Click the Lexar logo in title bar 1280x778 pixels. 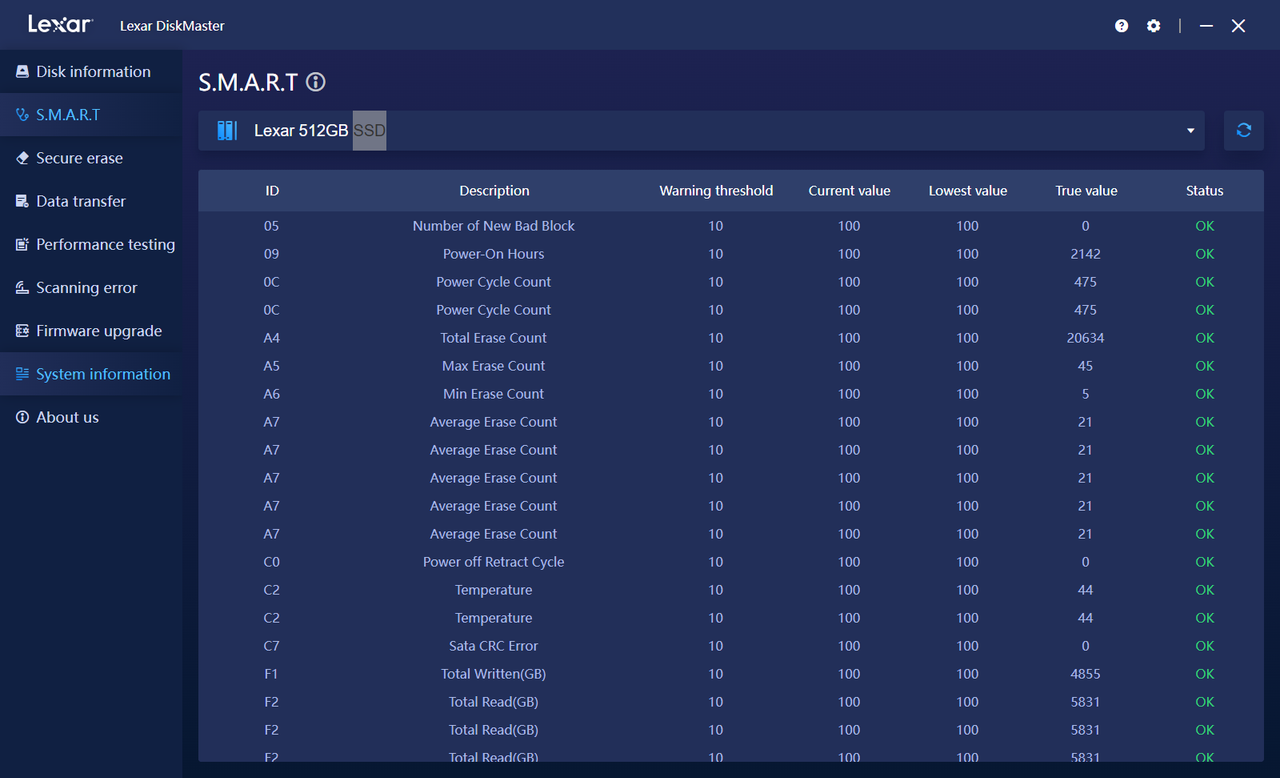pyautogui.click(x=60, y=25)
